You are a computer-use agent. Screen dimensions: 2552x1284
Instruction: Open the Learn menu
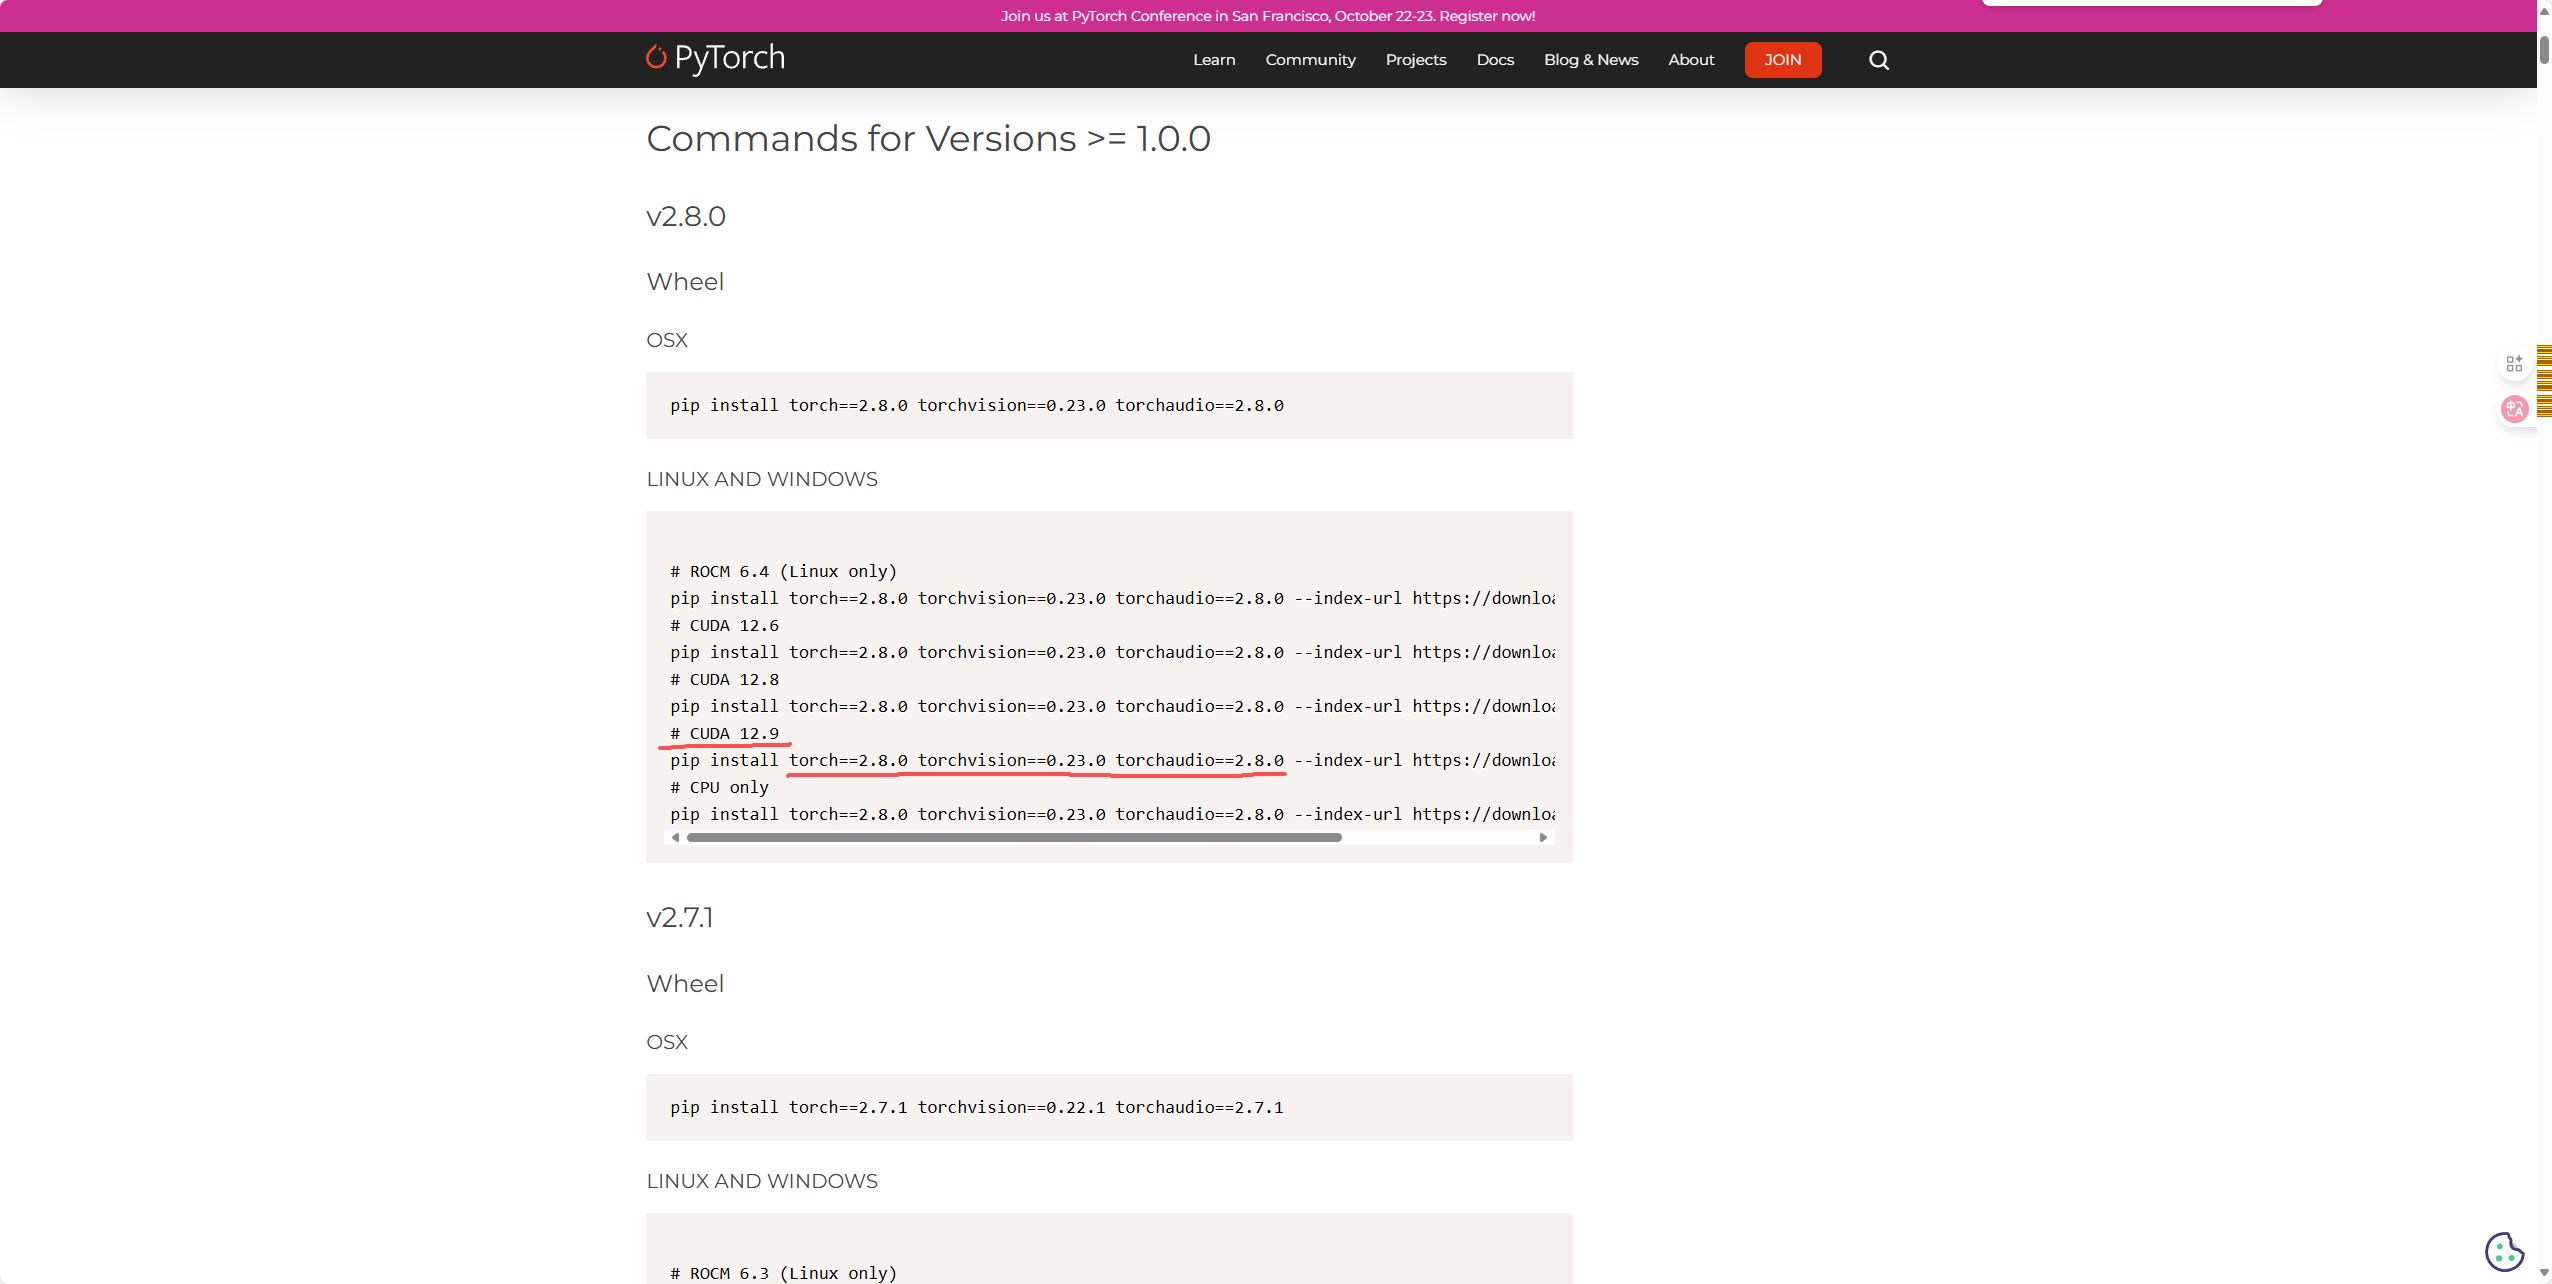pyautogui.click(x=1214, y=60)
